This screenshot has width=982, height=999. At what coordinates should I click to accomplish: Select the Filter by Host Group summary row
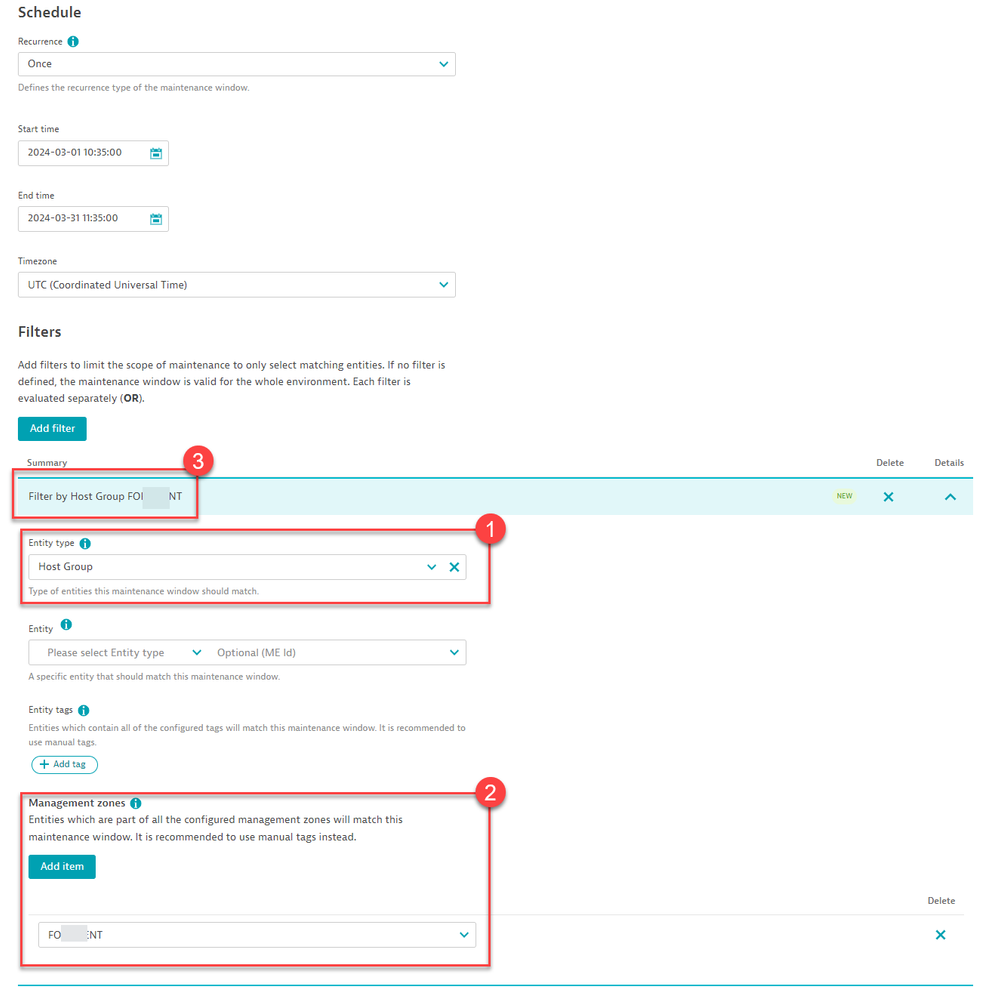click(495, 496)
